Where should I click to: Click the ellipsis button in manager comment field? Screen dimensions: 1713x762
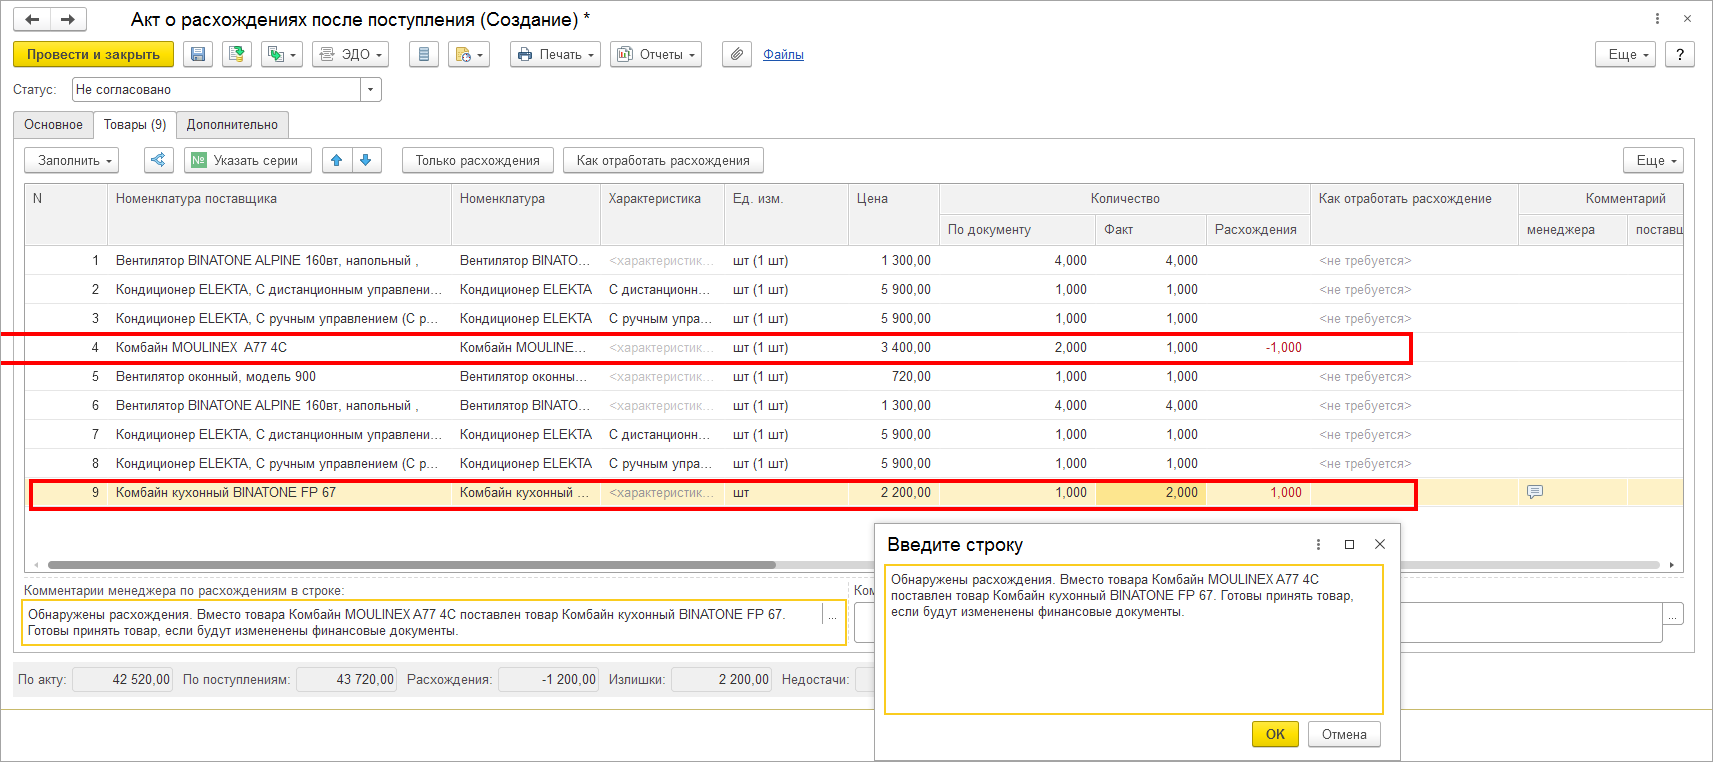(832, 617)
